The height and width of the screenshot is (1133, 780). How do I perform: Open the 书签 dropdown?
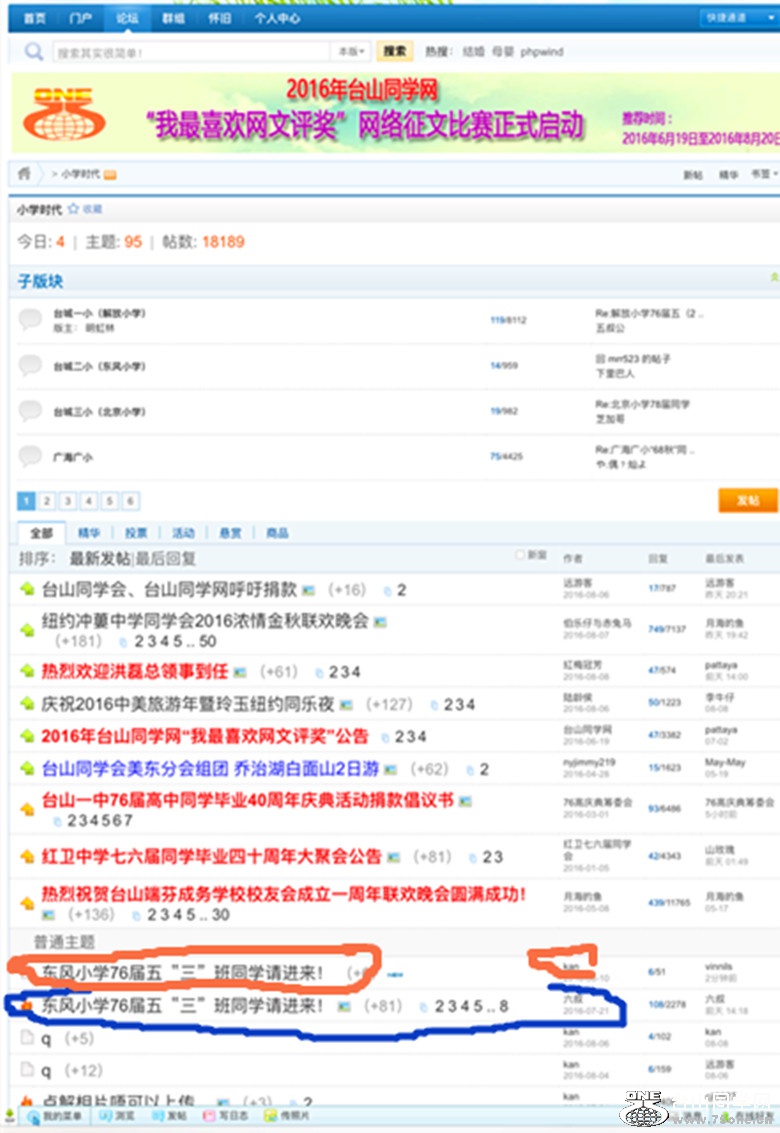pos(762,174)
